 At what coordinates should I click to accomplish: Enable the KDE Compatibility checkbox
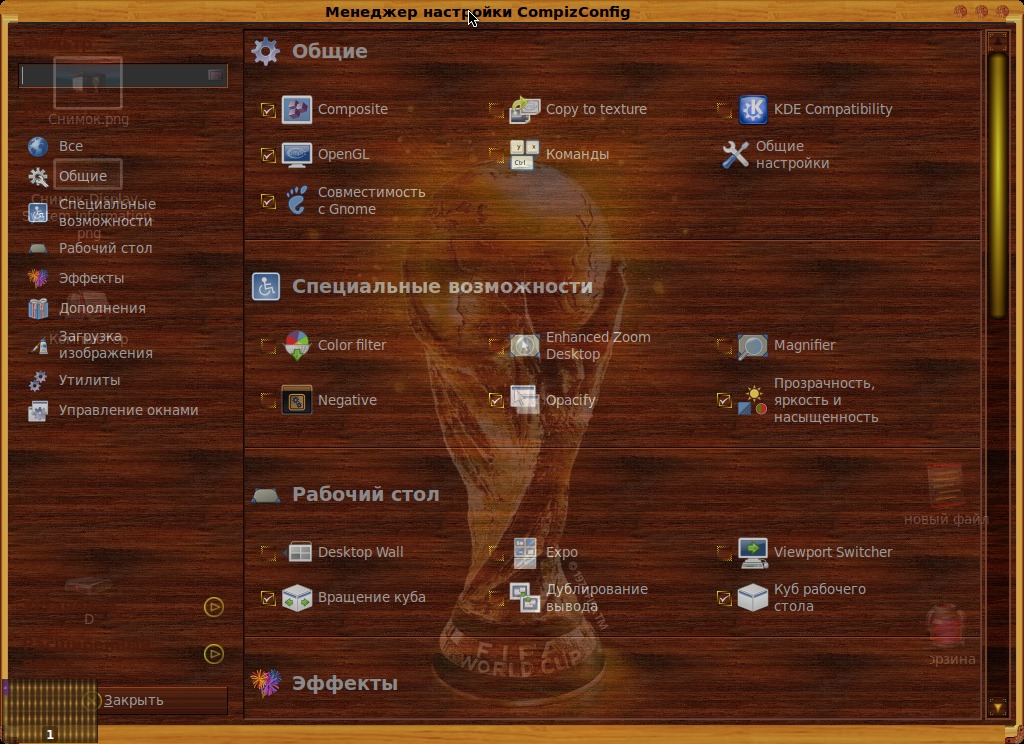point(724,110)
